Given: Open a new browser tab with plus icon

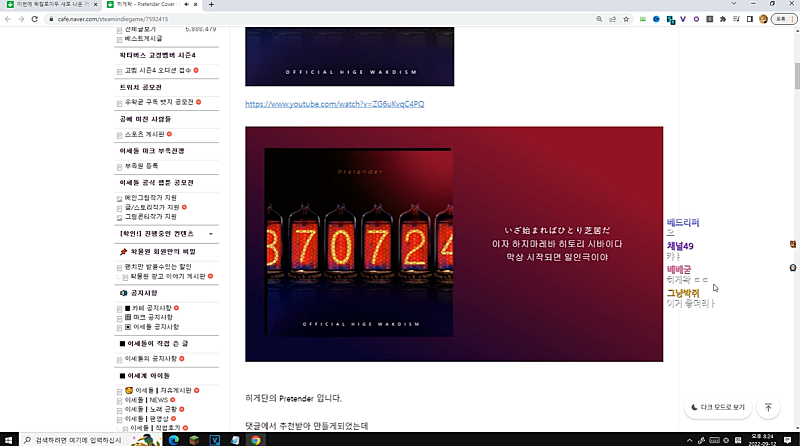Looking at the screenshot, I should pyautogui.click(x=211, y=4).
